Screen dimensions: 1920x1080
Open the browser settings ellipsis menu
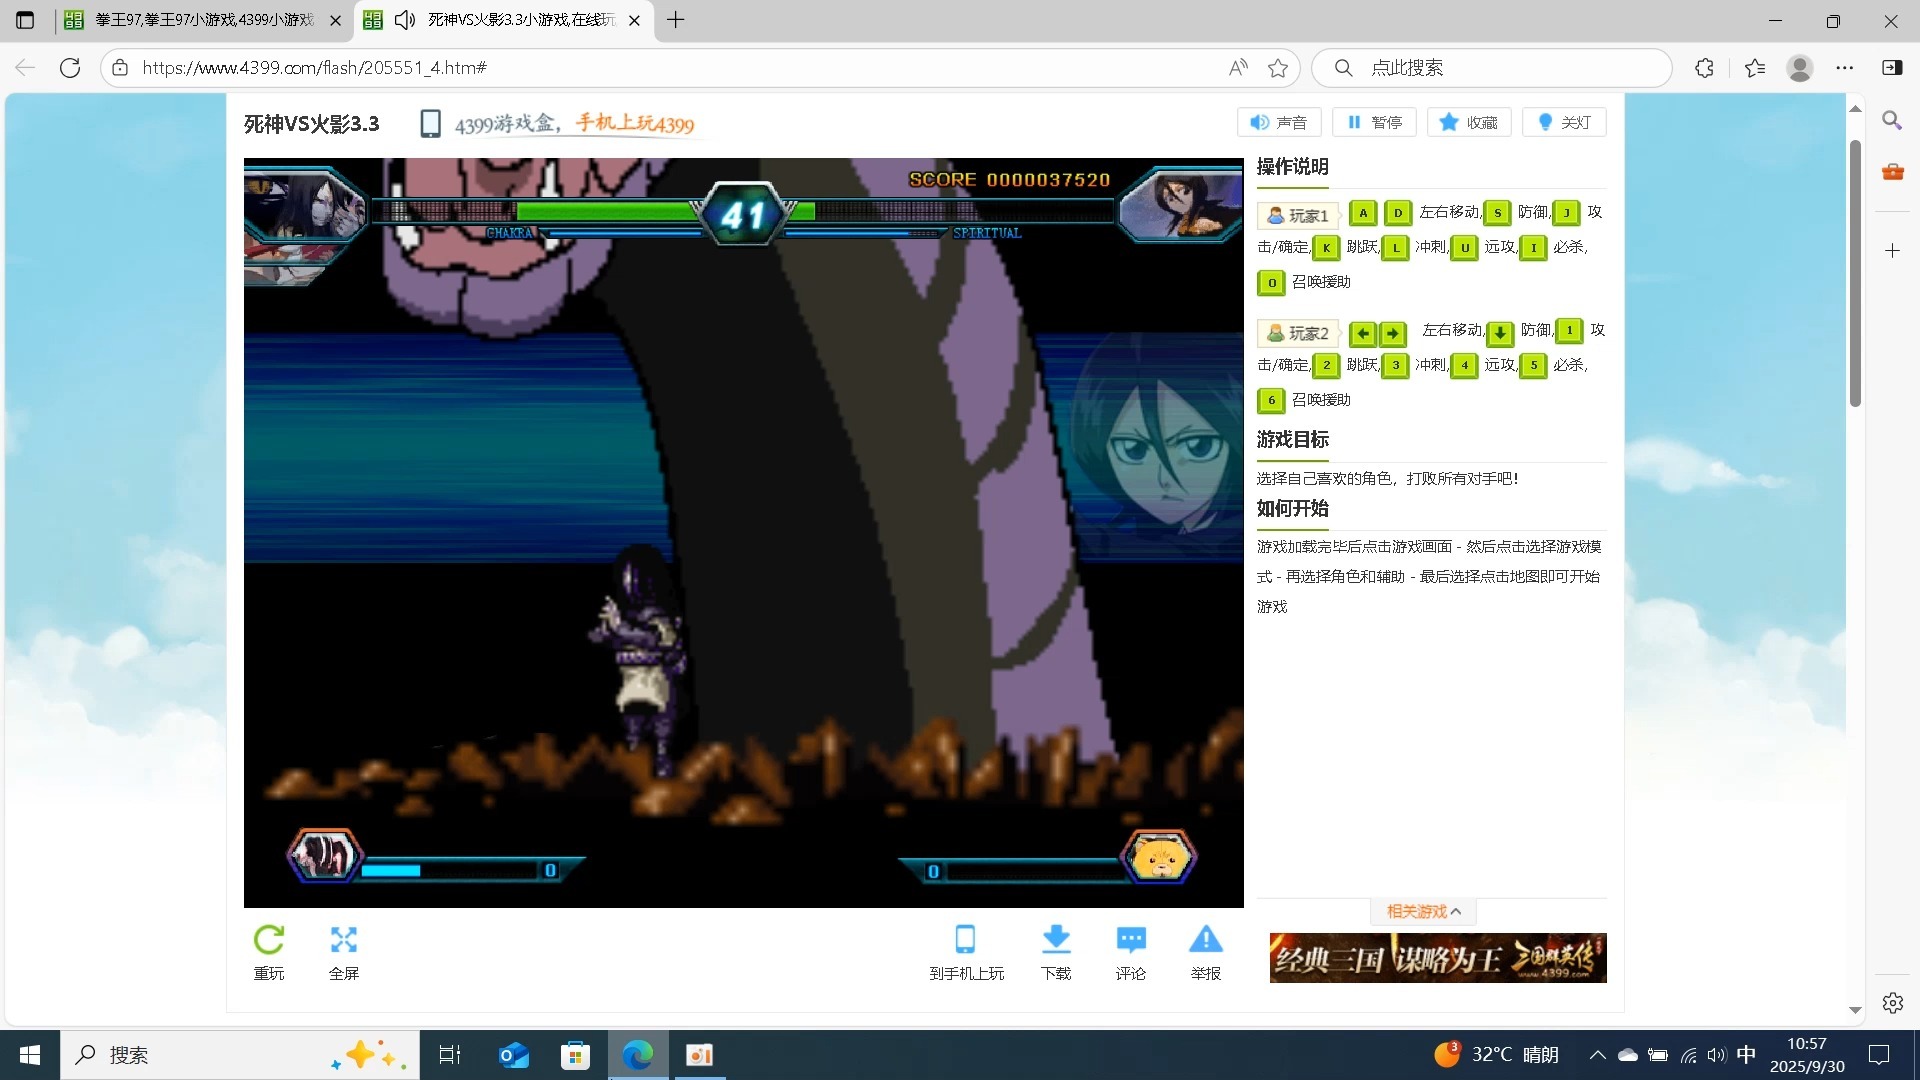pos(1845,68)
